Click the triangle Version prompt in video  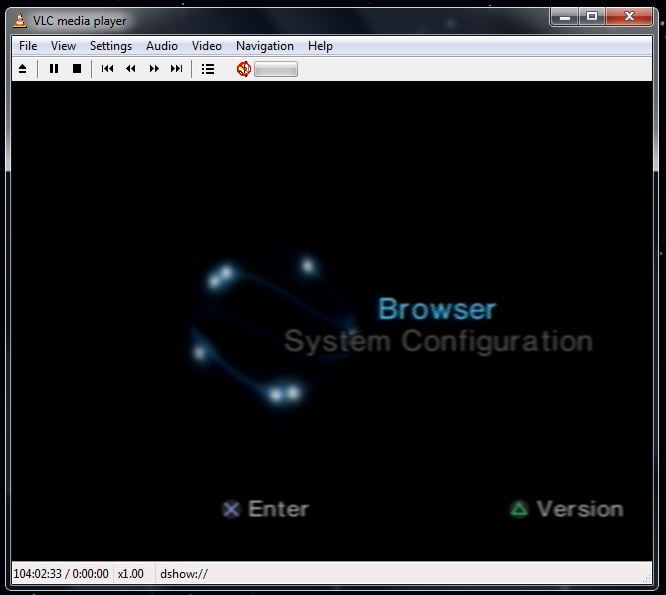(x=567, y=509)
